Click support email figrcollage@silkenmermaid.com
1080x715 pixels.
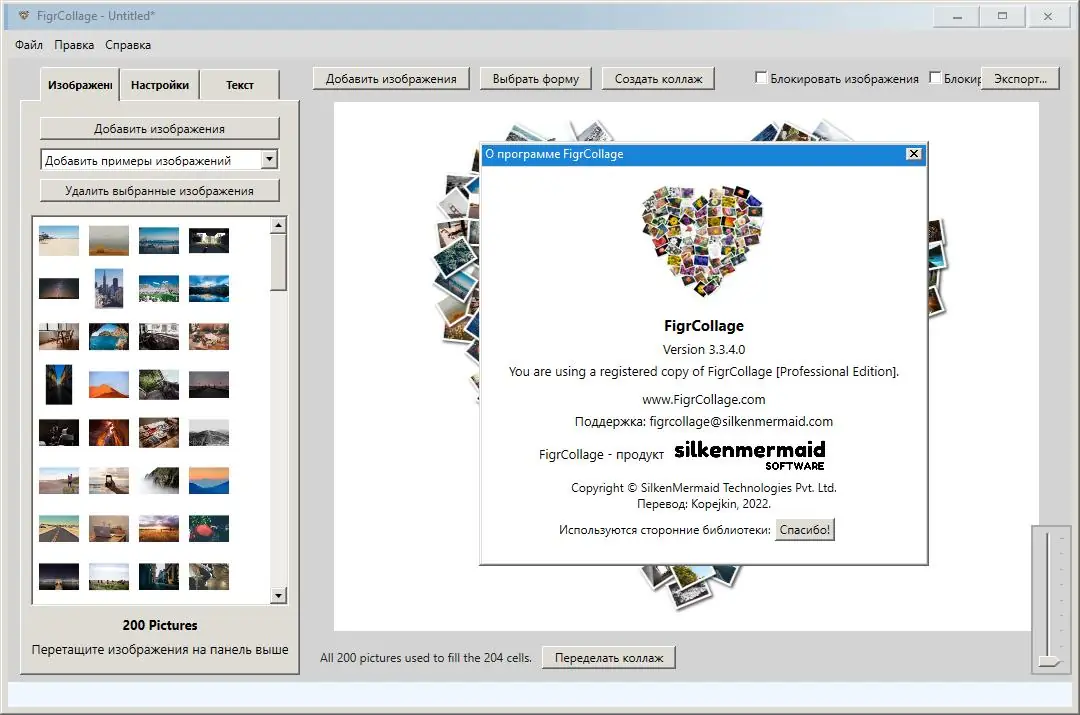click(x=741, y=422)
